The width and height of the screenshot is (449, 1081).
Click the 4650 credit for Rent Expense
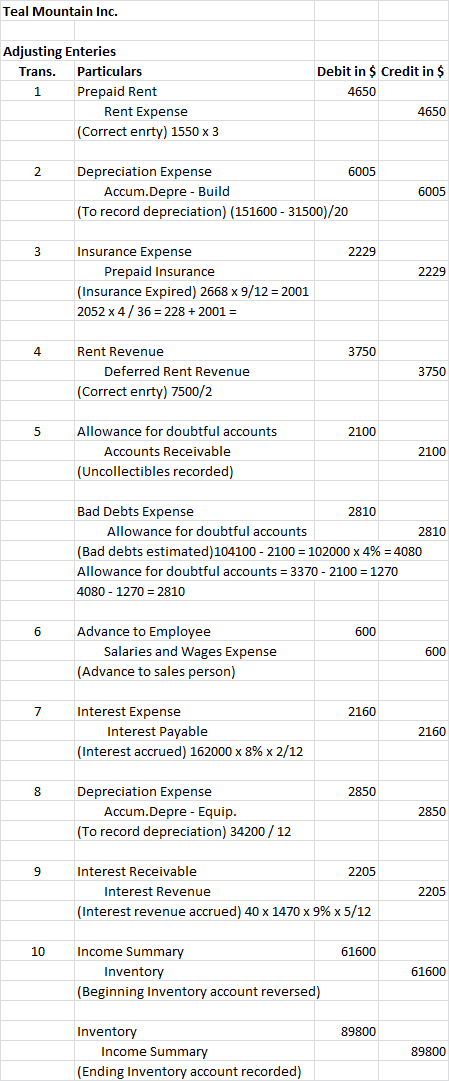click(x=432, y=112)
